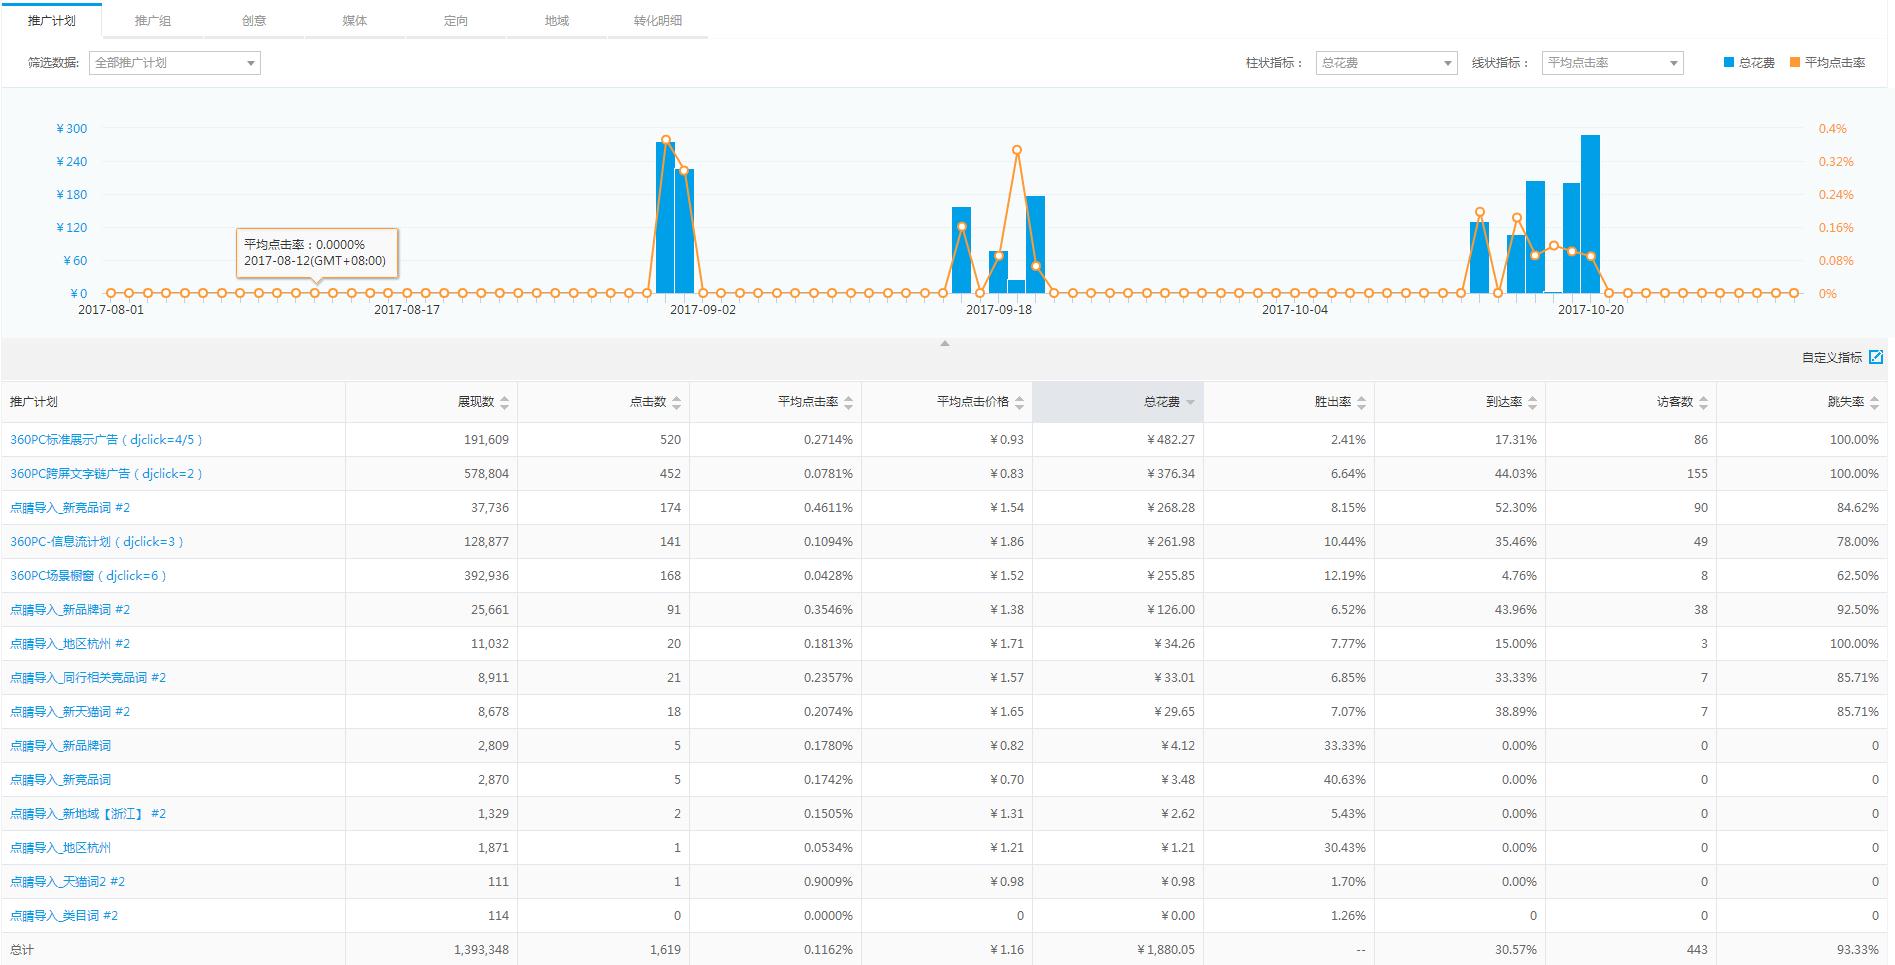Click the orange line peak point near 2017-09-18
This screenshot has width=1895, height=965.
pyautogui.click(x=1017, y=150)
